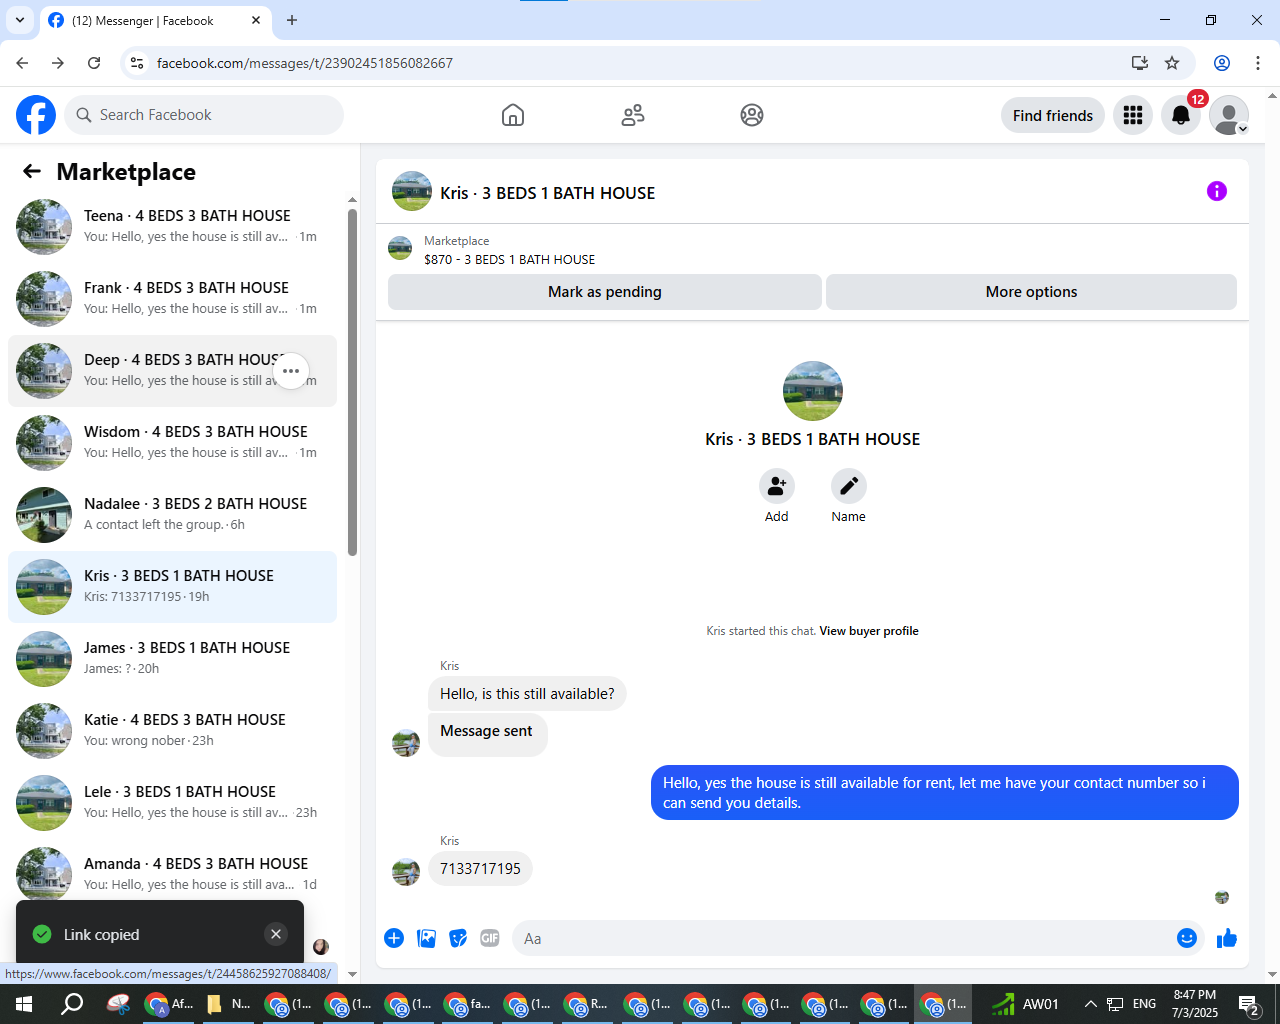1280x1024 pixels.
Task: Open Windows Start menu
Action: pos(24,1004)
